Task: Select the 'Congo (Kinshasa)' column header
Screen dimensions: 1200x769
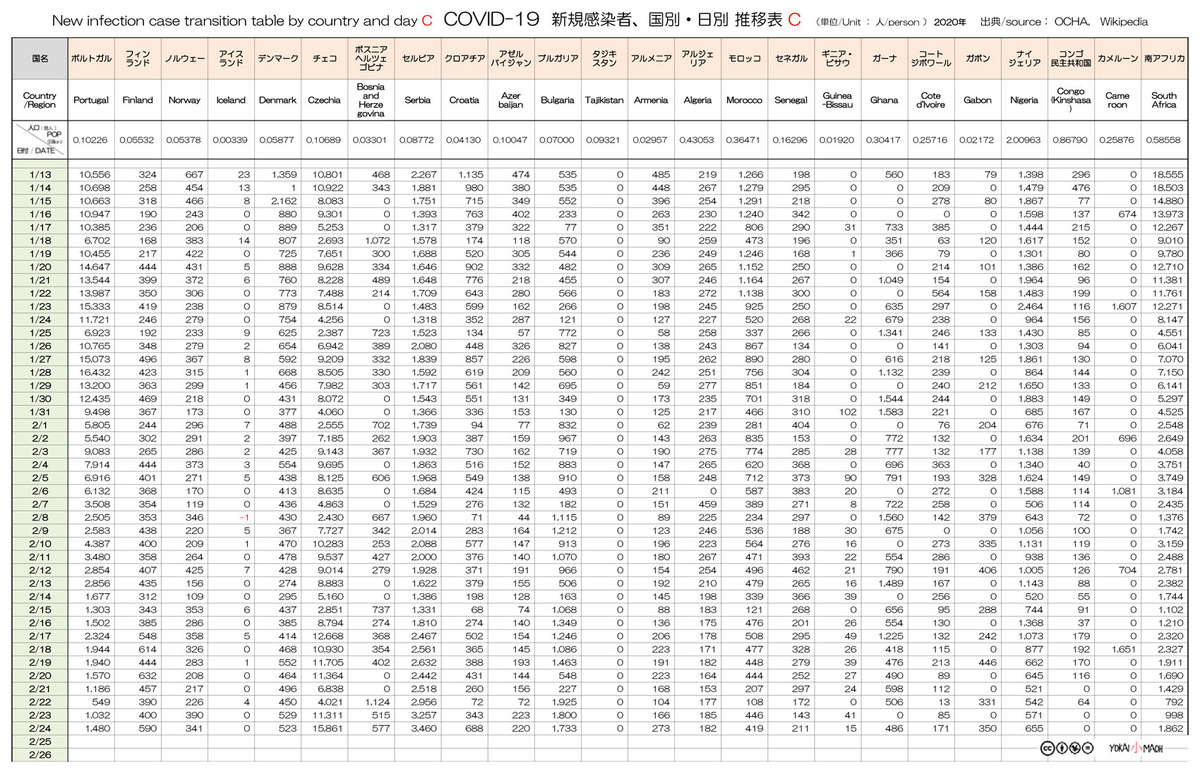Action: coord(1071,101)
